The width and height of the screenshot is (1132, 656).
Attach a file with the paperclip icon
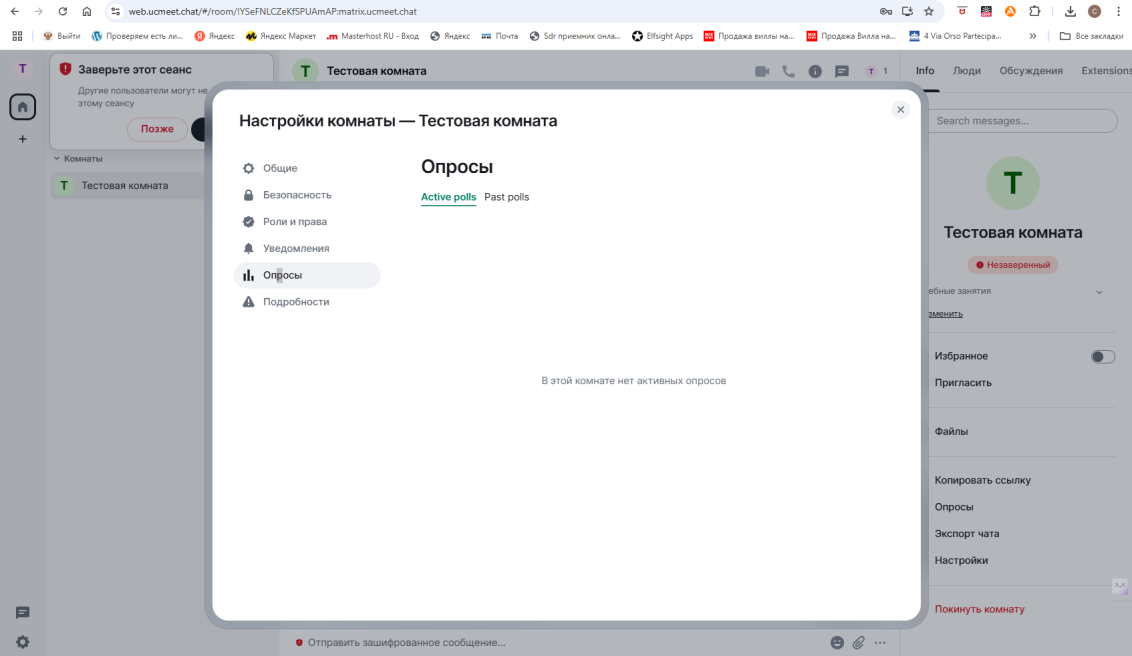point(858,643)
